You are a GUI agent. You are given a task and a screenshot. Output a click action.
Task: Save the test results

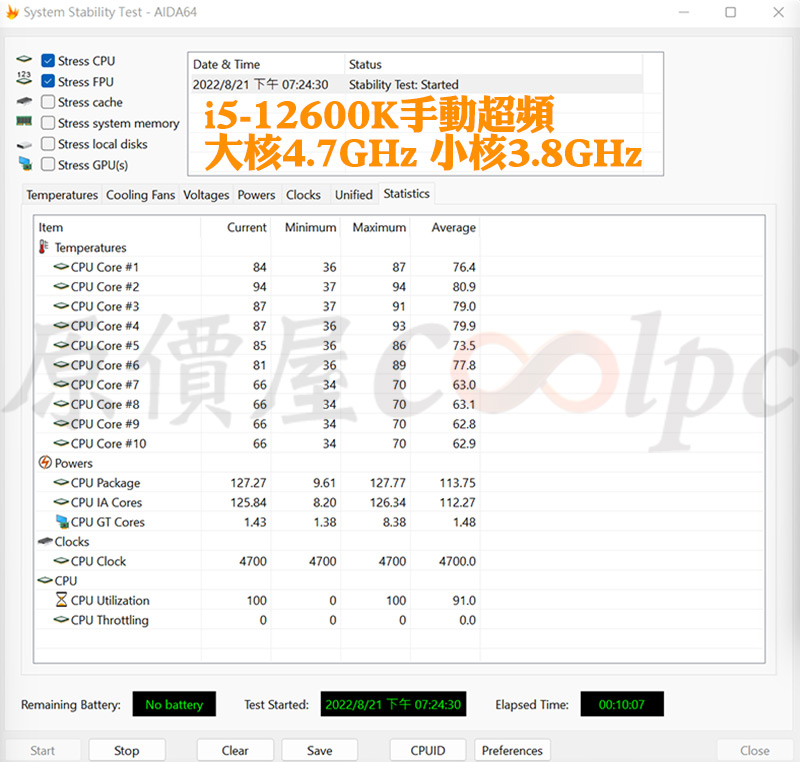(x=319, y=750)
